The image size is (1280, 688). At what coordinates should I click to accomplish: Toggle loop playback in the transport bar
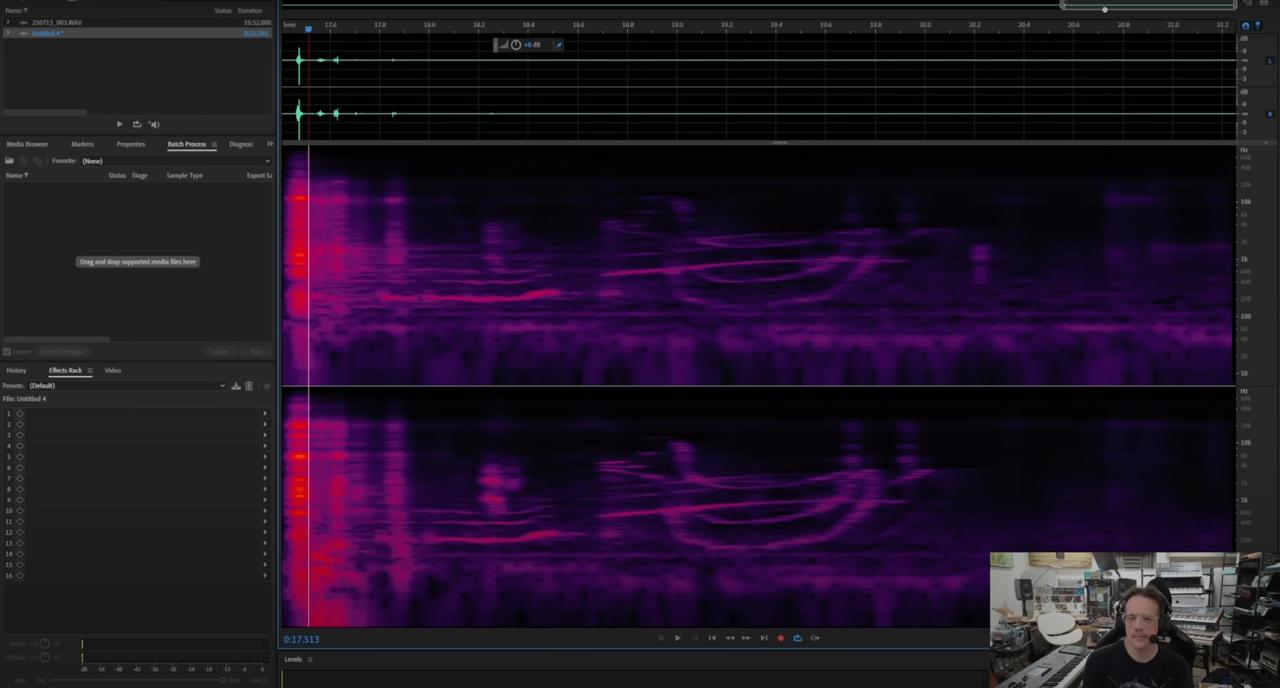[x=797, y=638]
